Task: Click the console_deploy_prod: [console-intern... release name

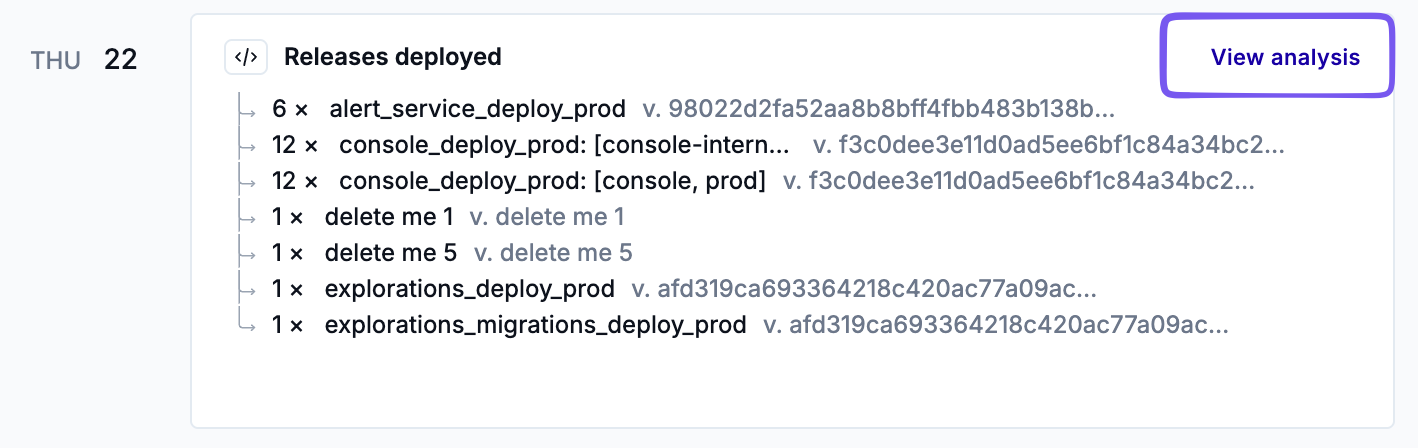Action: 565,145
